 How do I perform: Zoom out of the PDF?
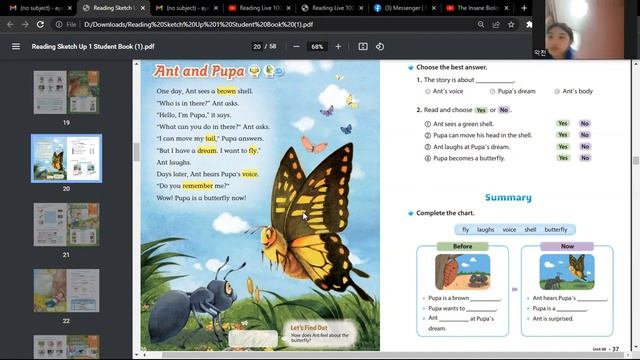tap(297, 47)
